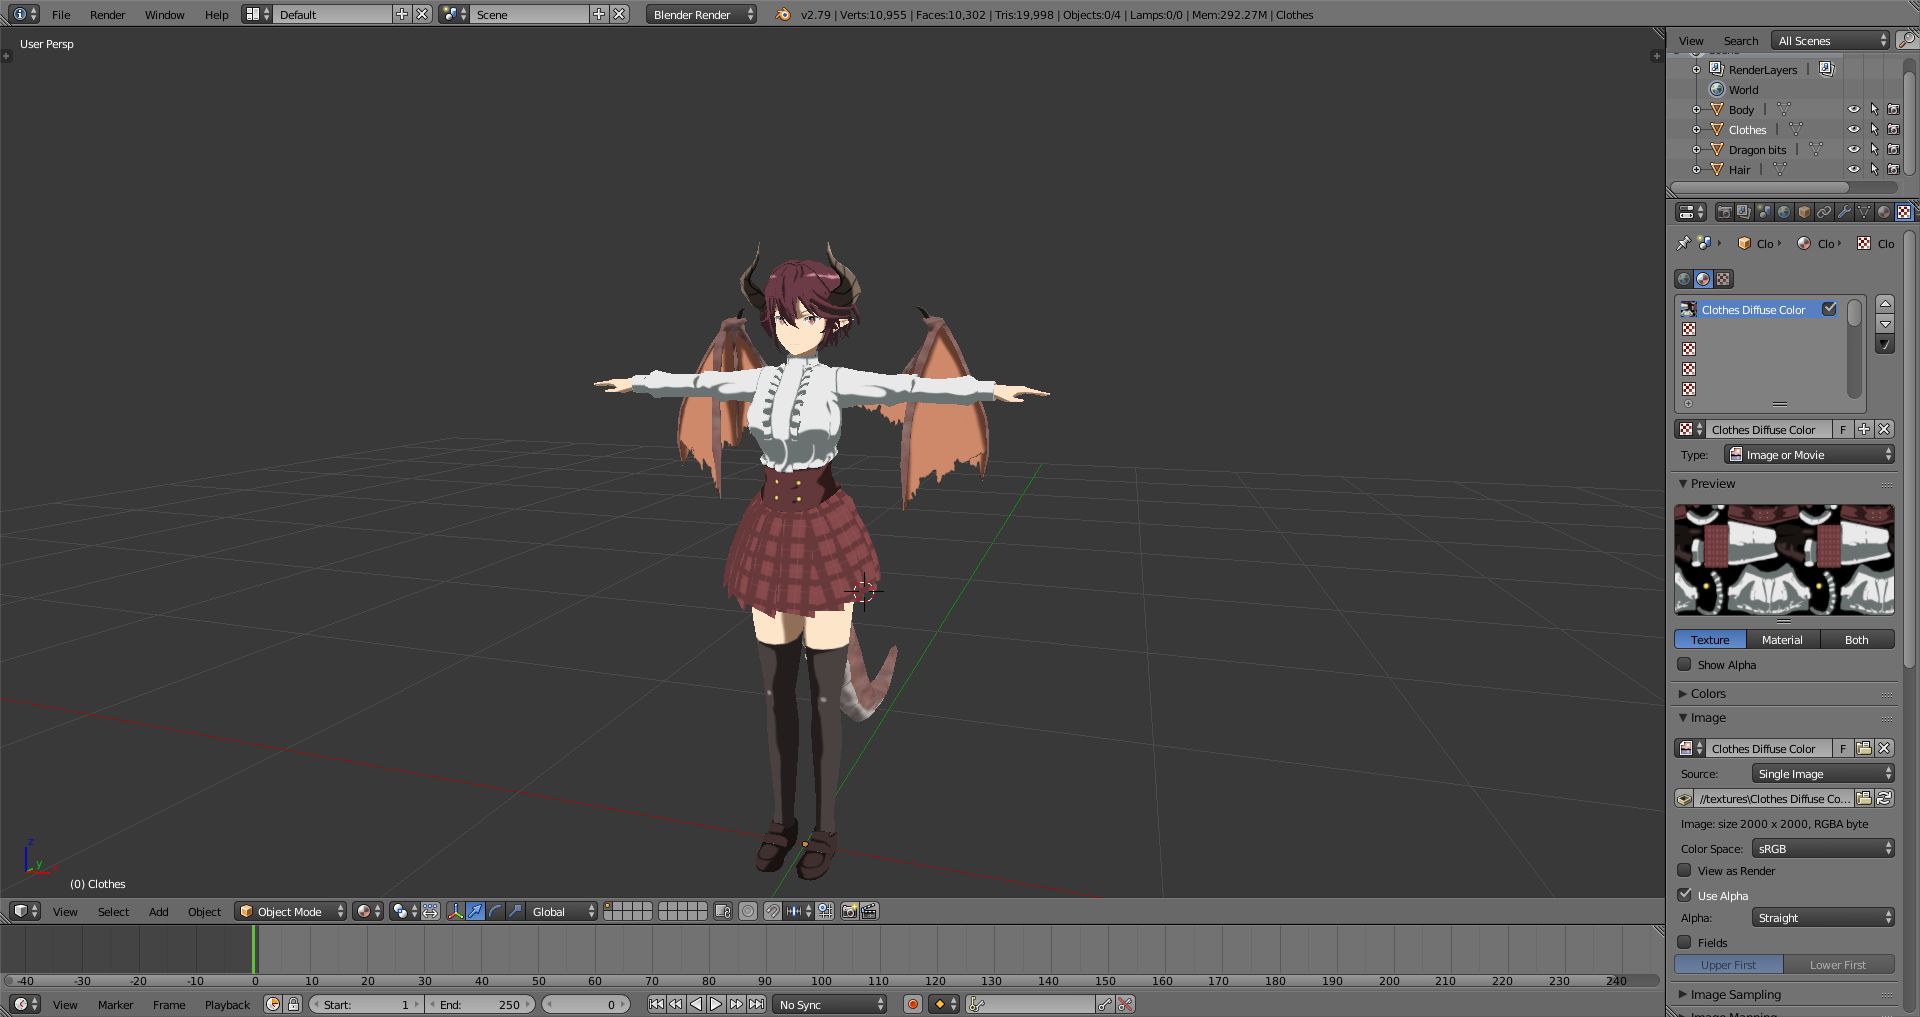Open the Global orientation dropdown
Screen dimensions: 1920x1017
(561, 911)
